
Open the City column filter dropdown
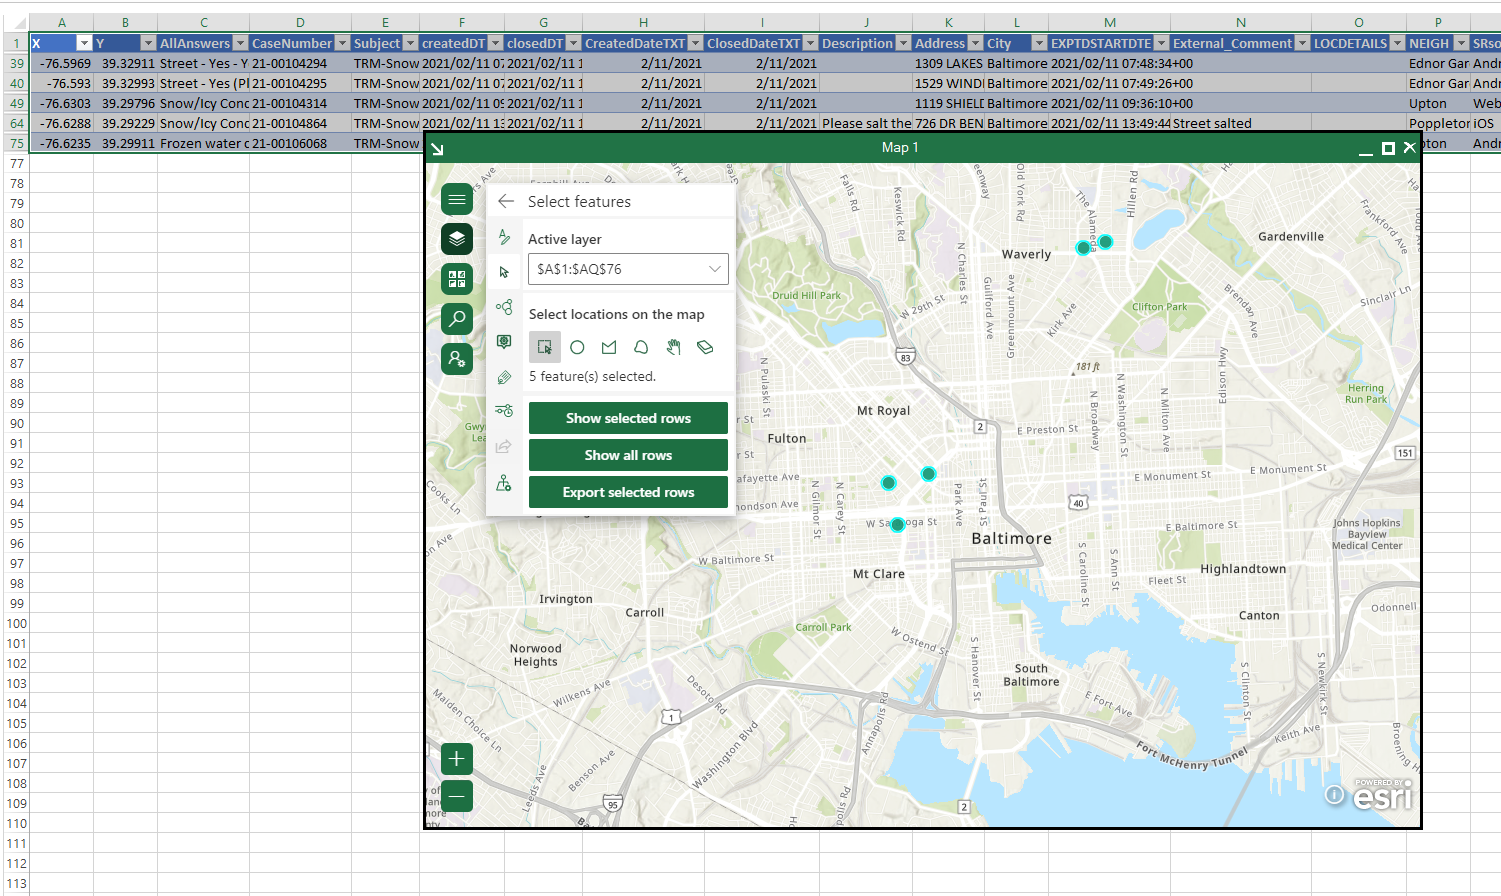(x=1038, y=43)
